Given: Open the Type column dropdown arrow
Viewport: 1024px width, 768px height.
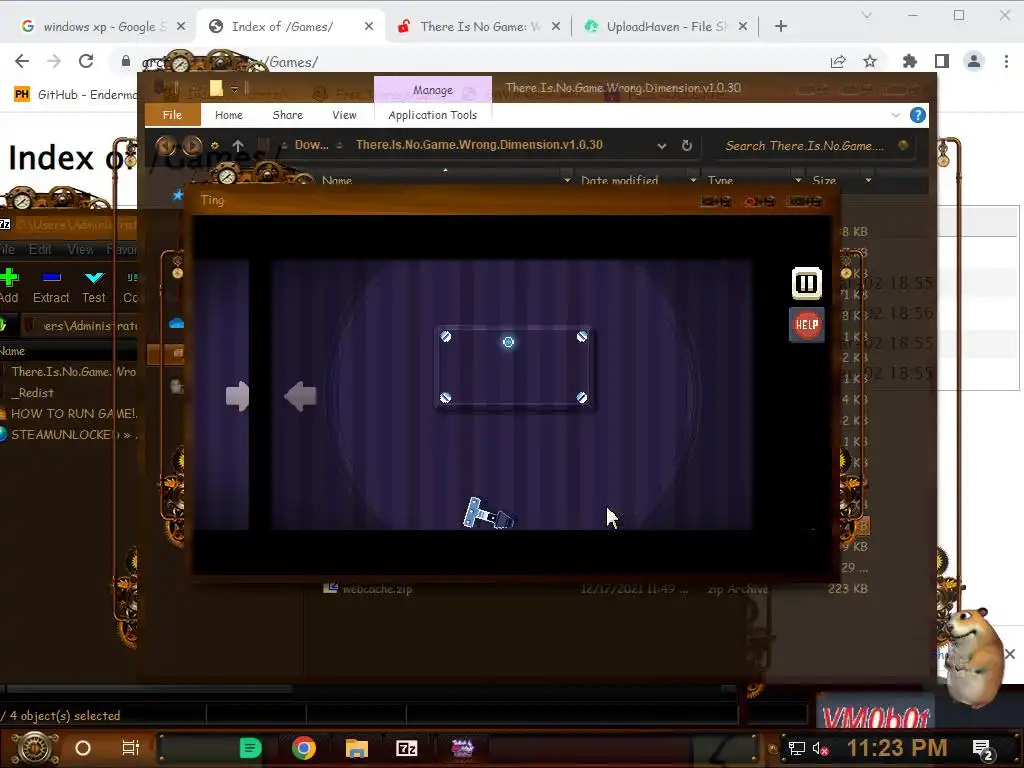Looking at the screenshot, I should 797,180.
